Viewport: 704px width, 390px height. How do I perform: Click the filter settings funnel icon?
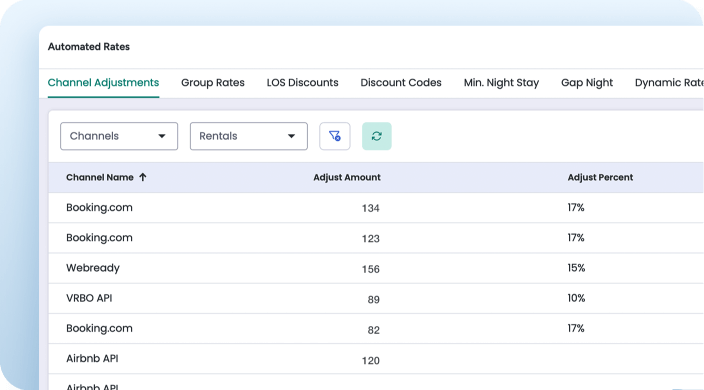pyautogui.click(x=334, y=136)
